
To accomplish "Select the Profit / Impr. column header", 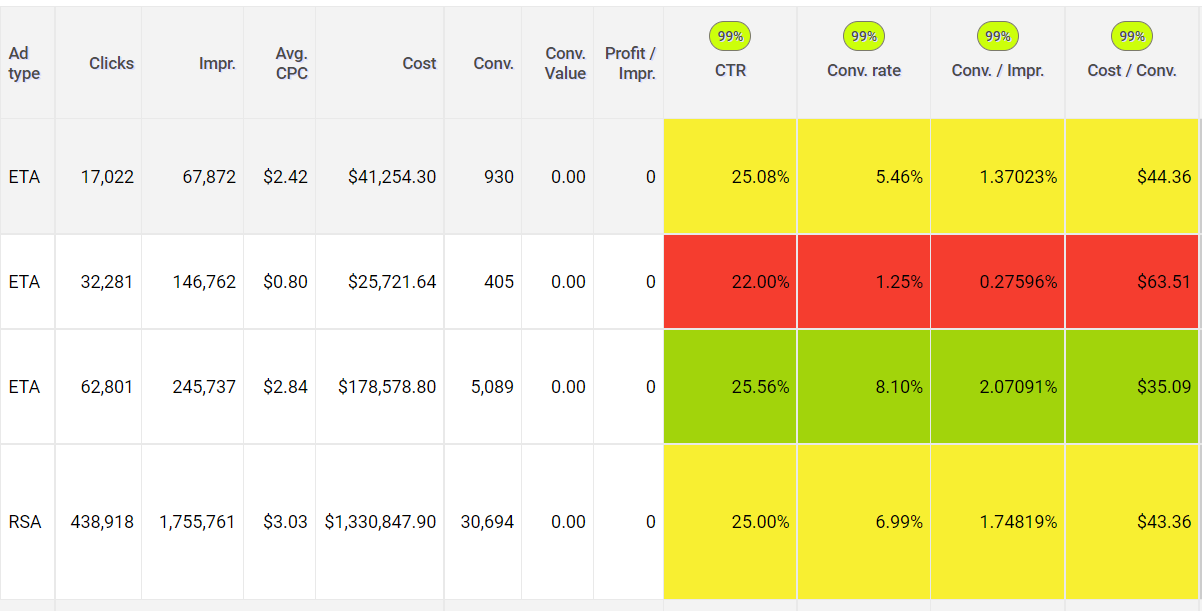I will pos(630,63).
